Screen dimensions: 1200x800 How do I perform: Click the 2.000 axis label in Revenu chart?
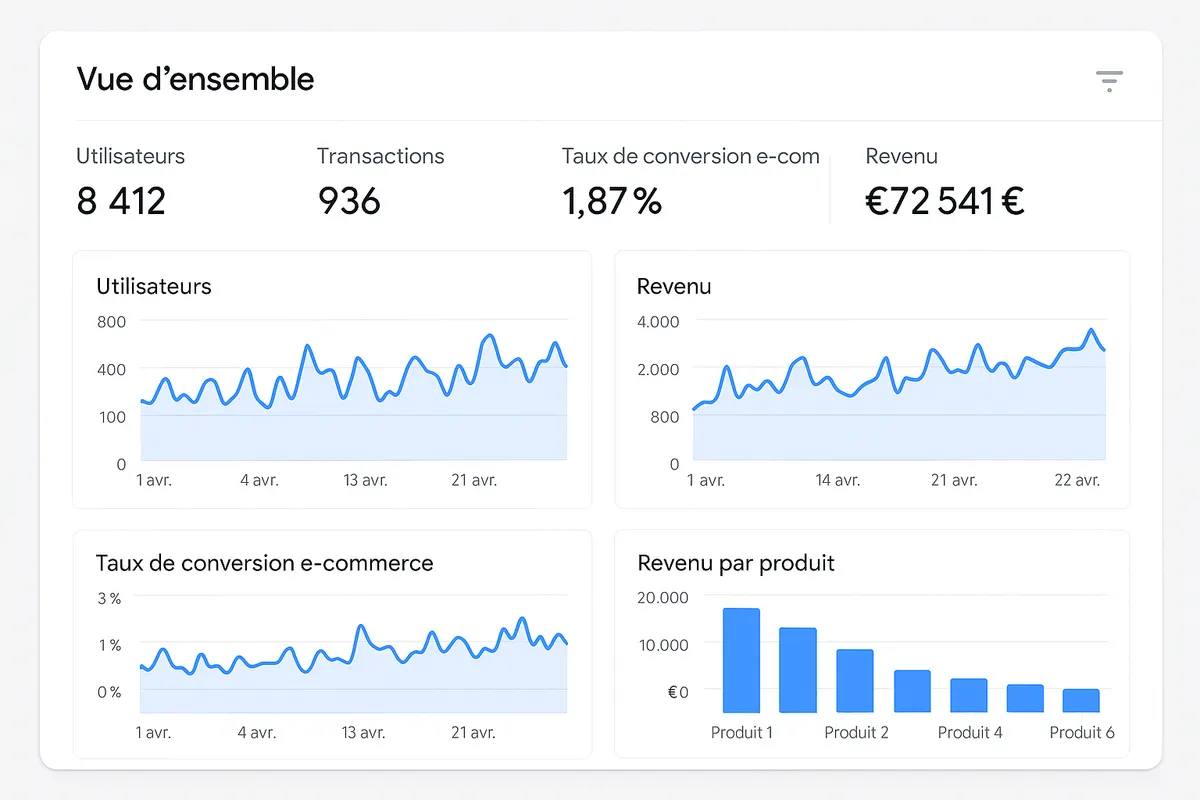658,369
